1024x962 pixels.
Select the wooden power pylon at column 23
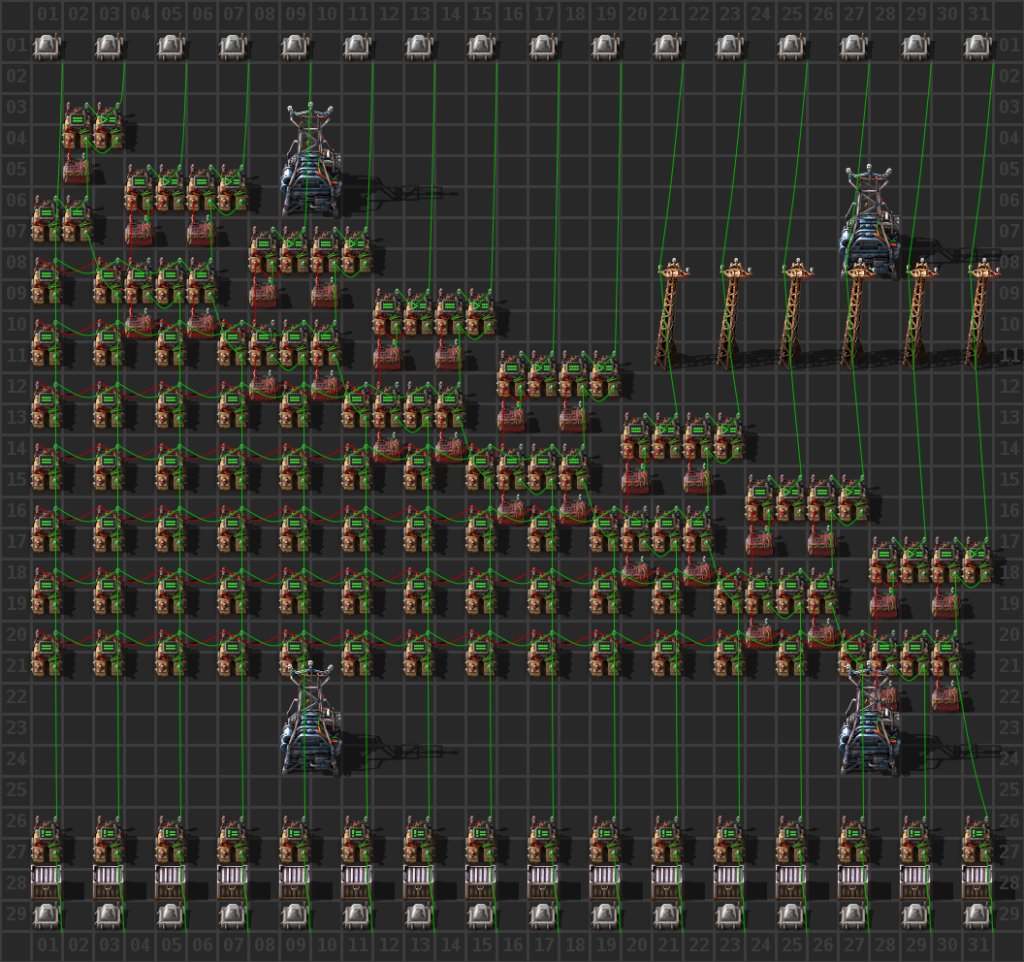[733, 313]
